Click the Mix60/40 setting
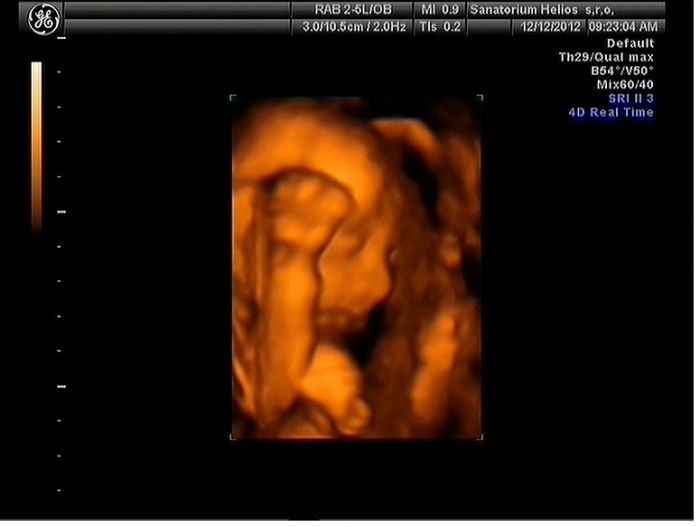The width and height of the screenshot is (700, 527). 625,85
